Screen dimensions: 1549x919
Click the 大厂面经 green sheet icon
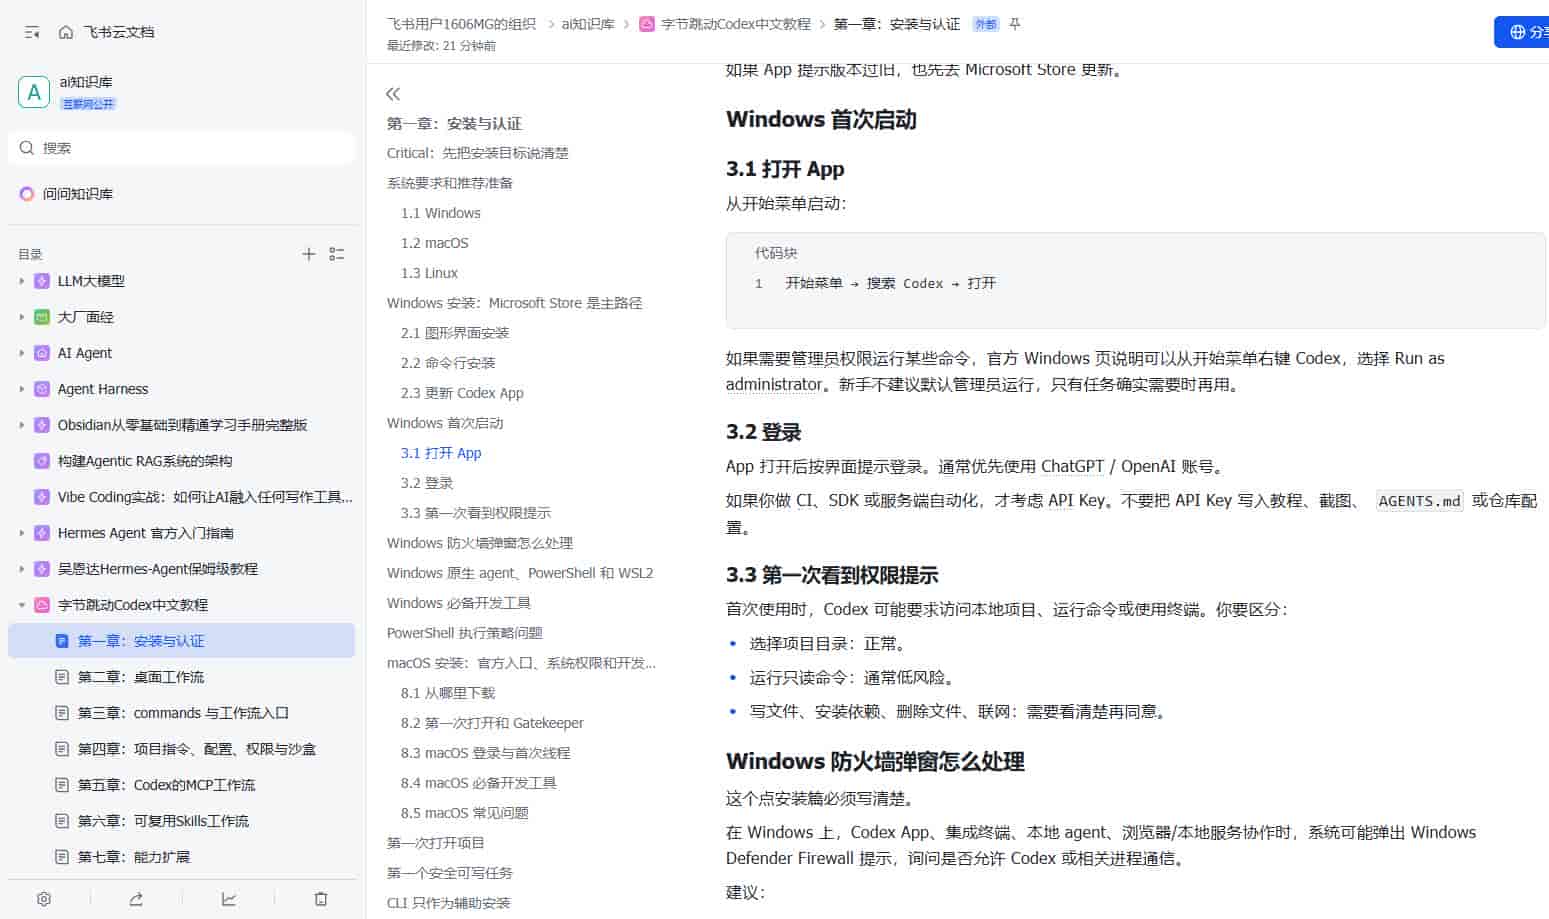point(42,317)
